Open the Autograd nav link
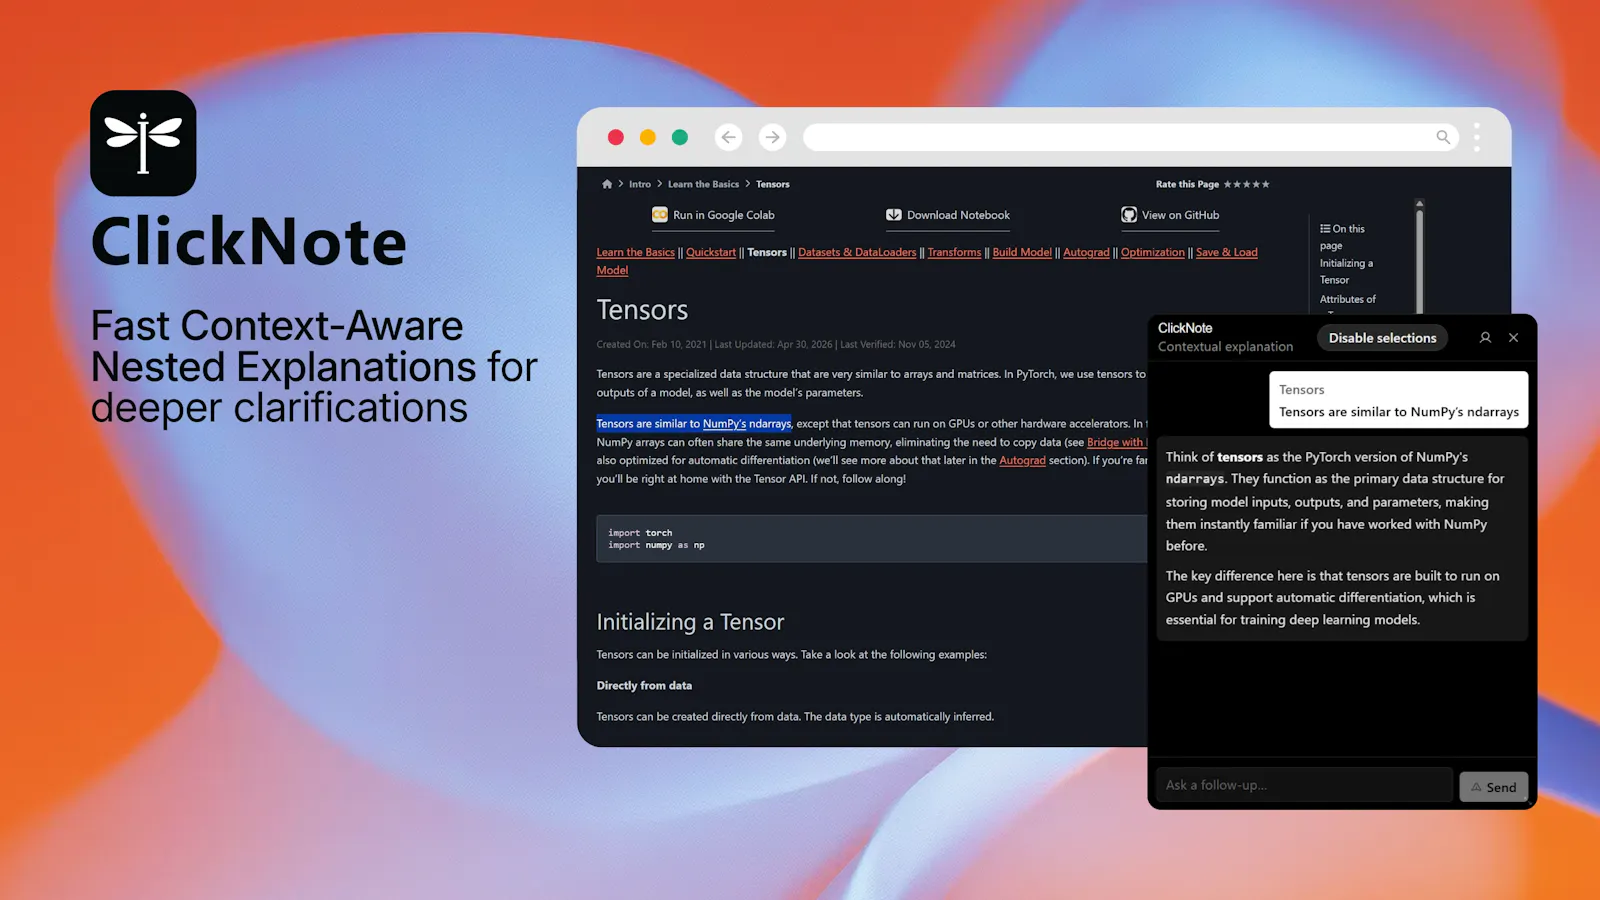The image size is (1600, 900). (x=1086, y=252)
